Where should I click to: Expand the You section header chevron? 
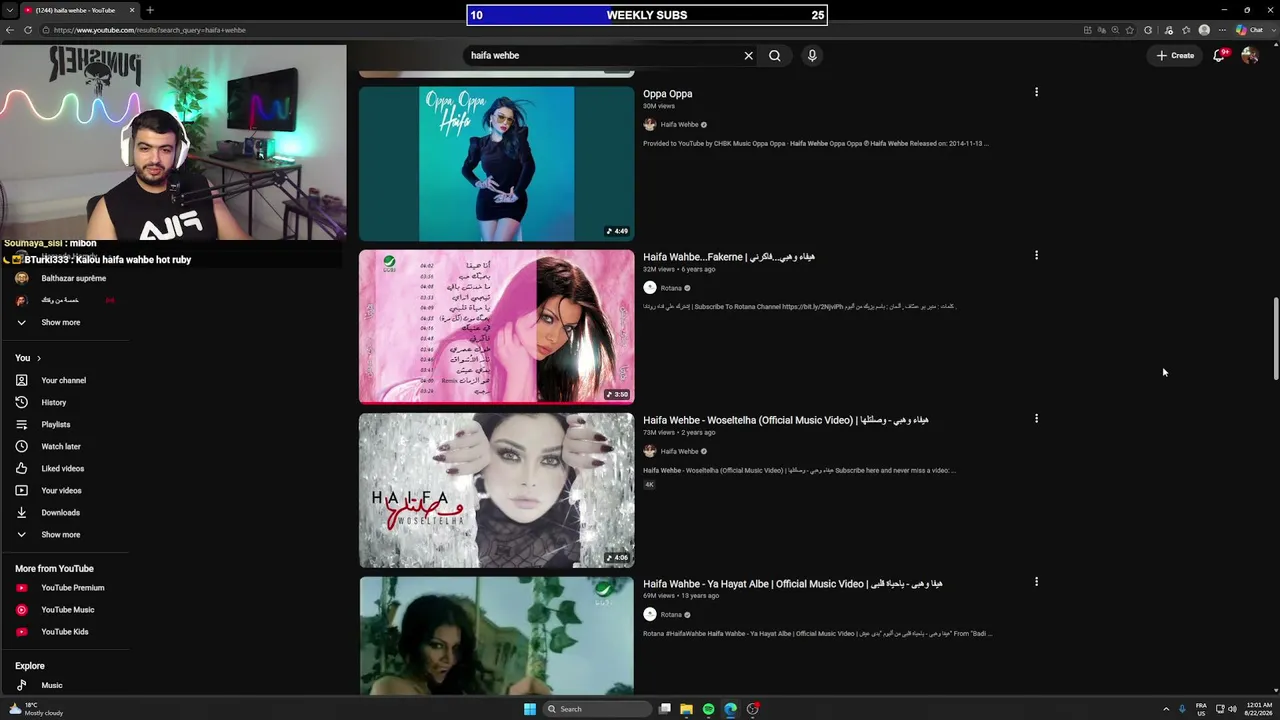click(x=38, y=358)
